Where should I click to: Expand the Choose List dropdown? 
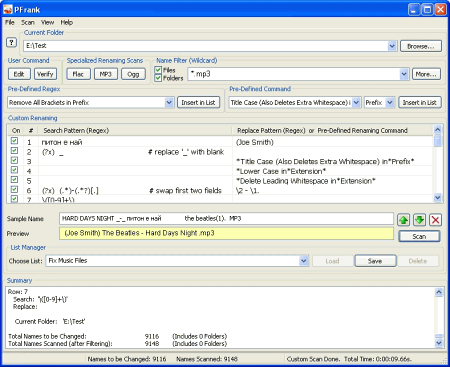coord(303,261)
